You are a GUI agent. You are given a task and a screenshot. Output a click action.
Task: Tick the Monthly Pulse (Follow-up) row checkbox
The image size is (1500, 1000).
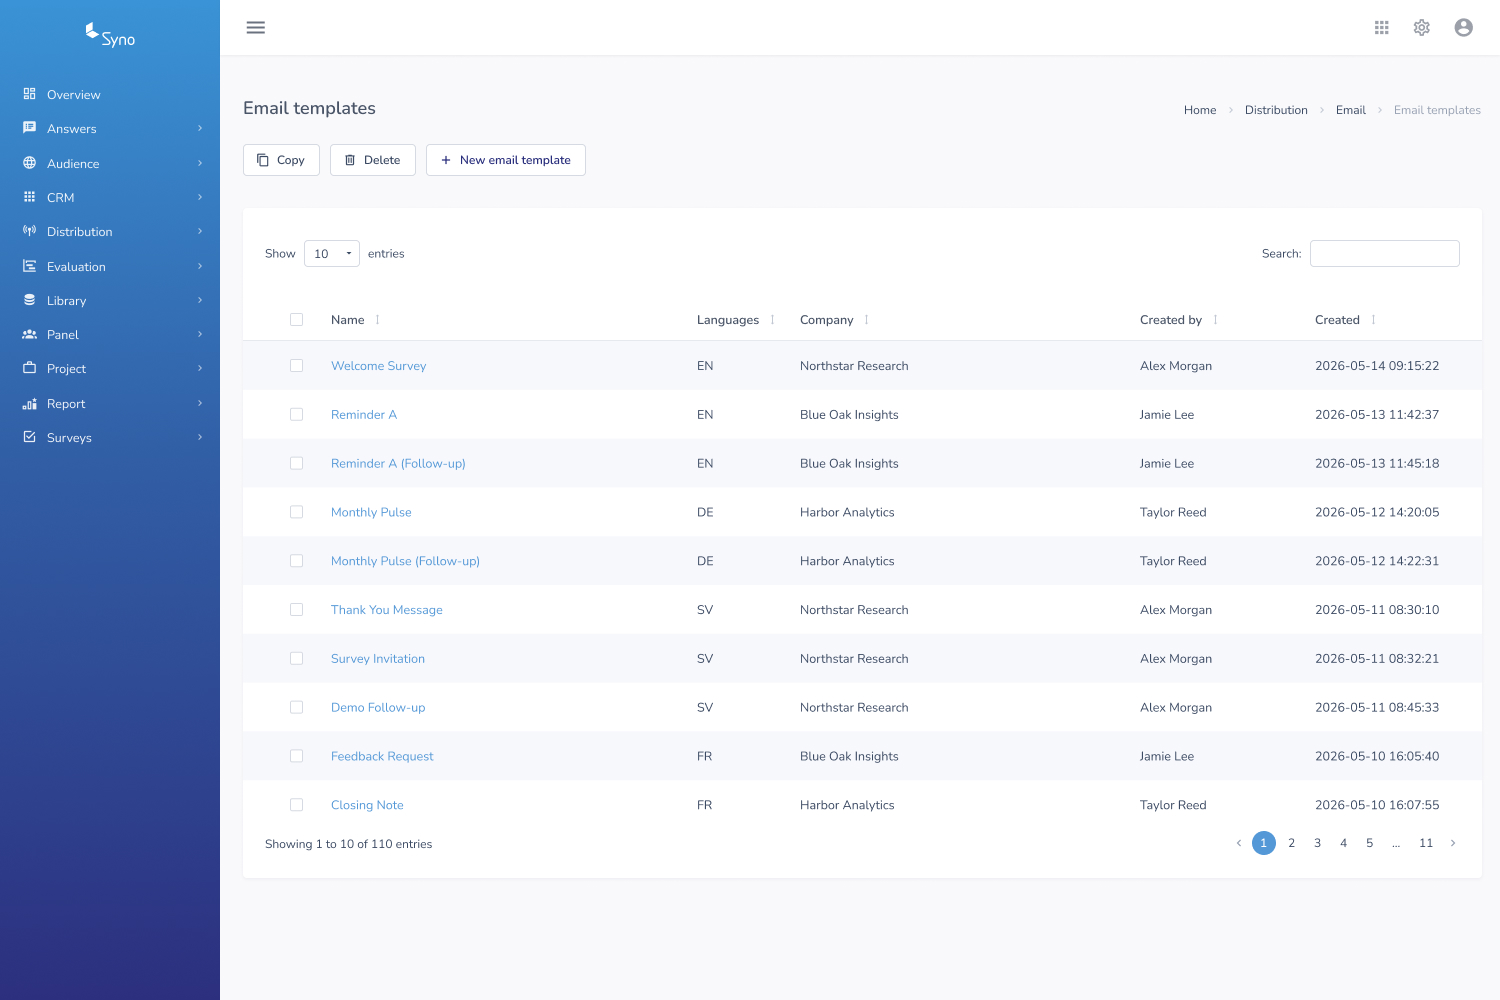click(x=296, y=561)
